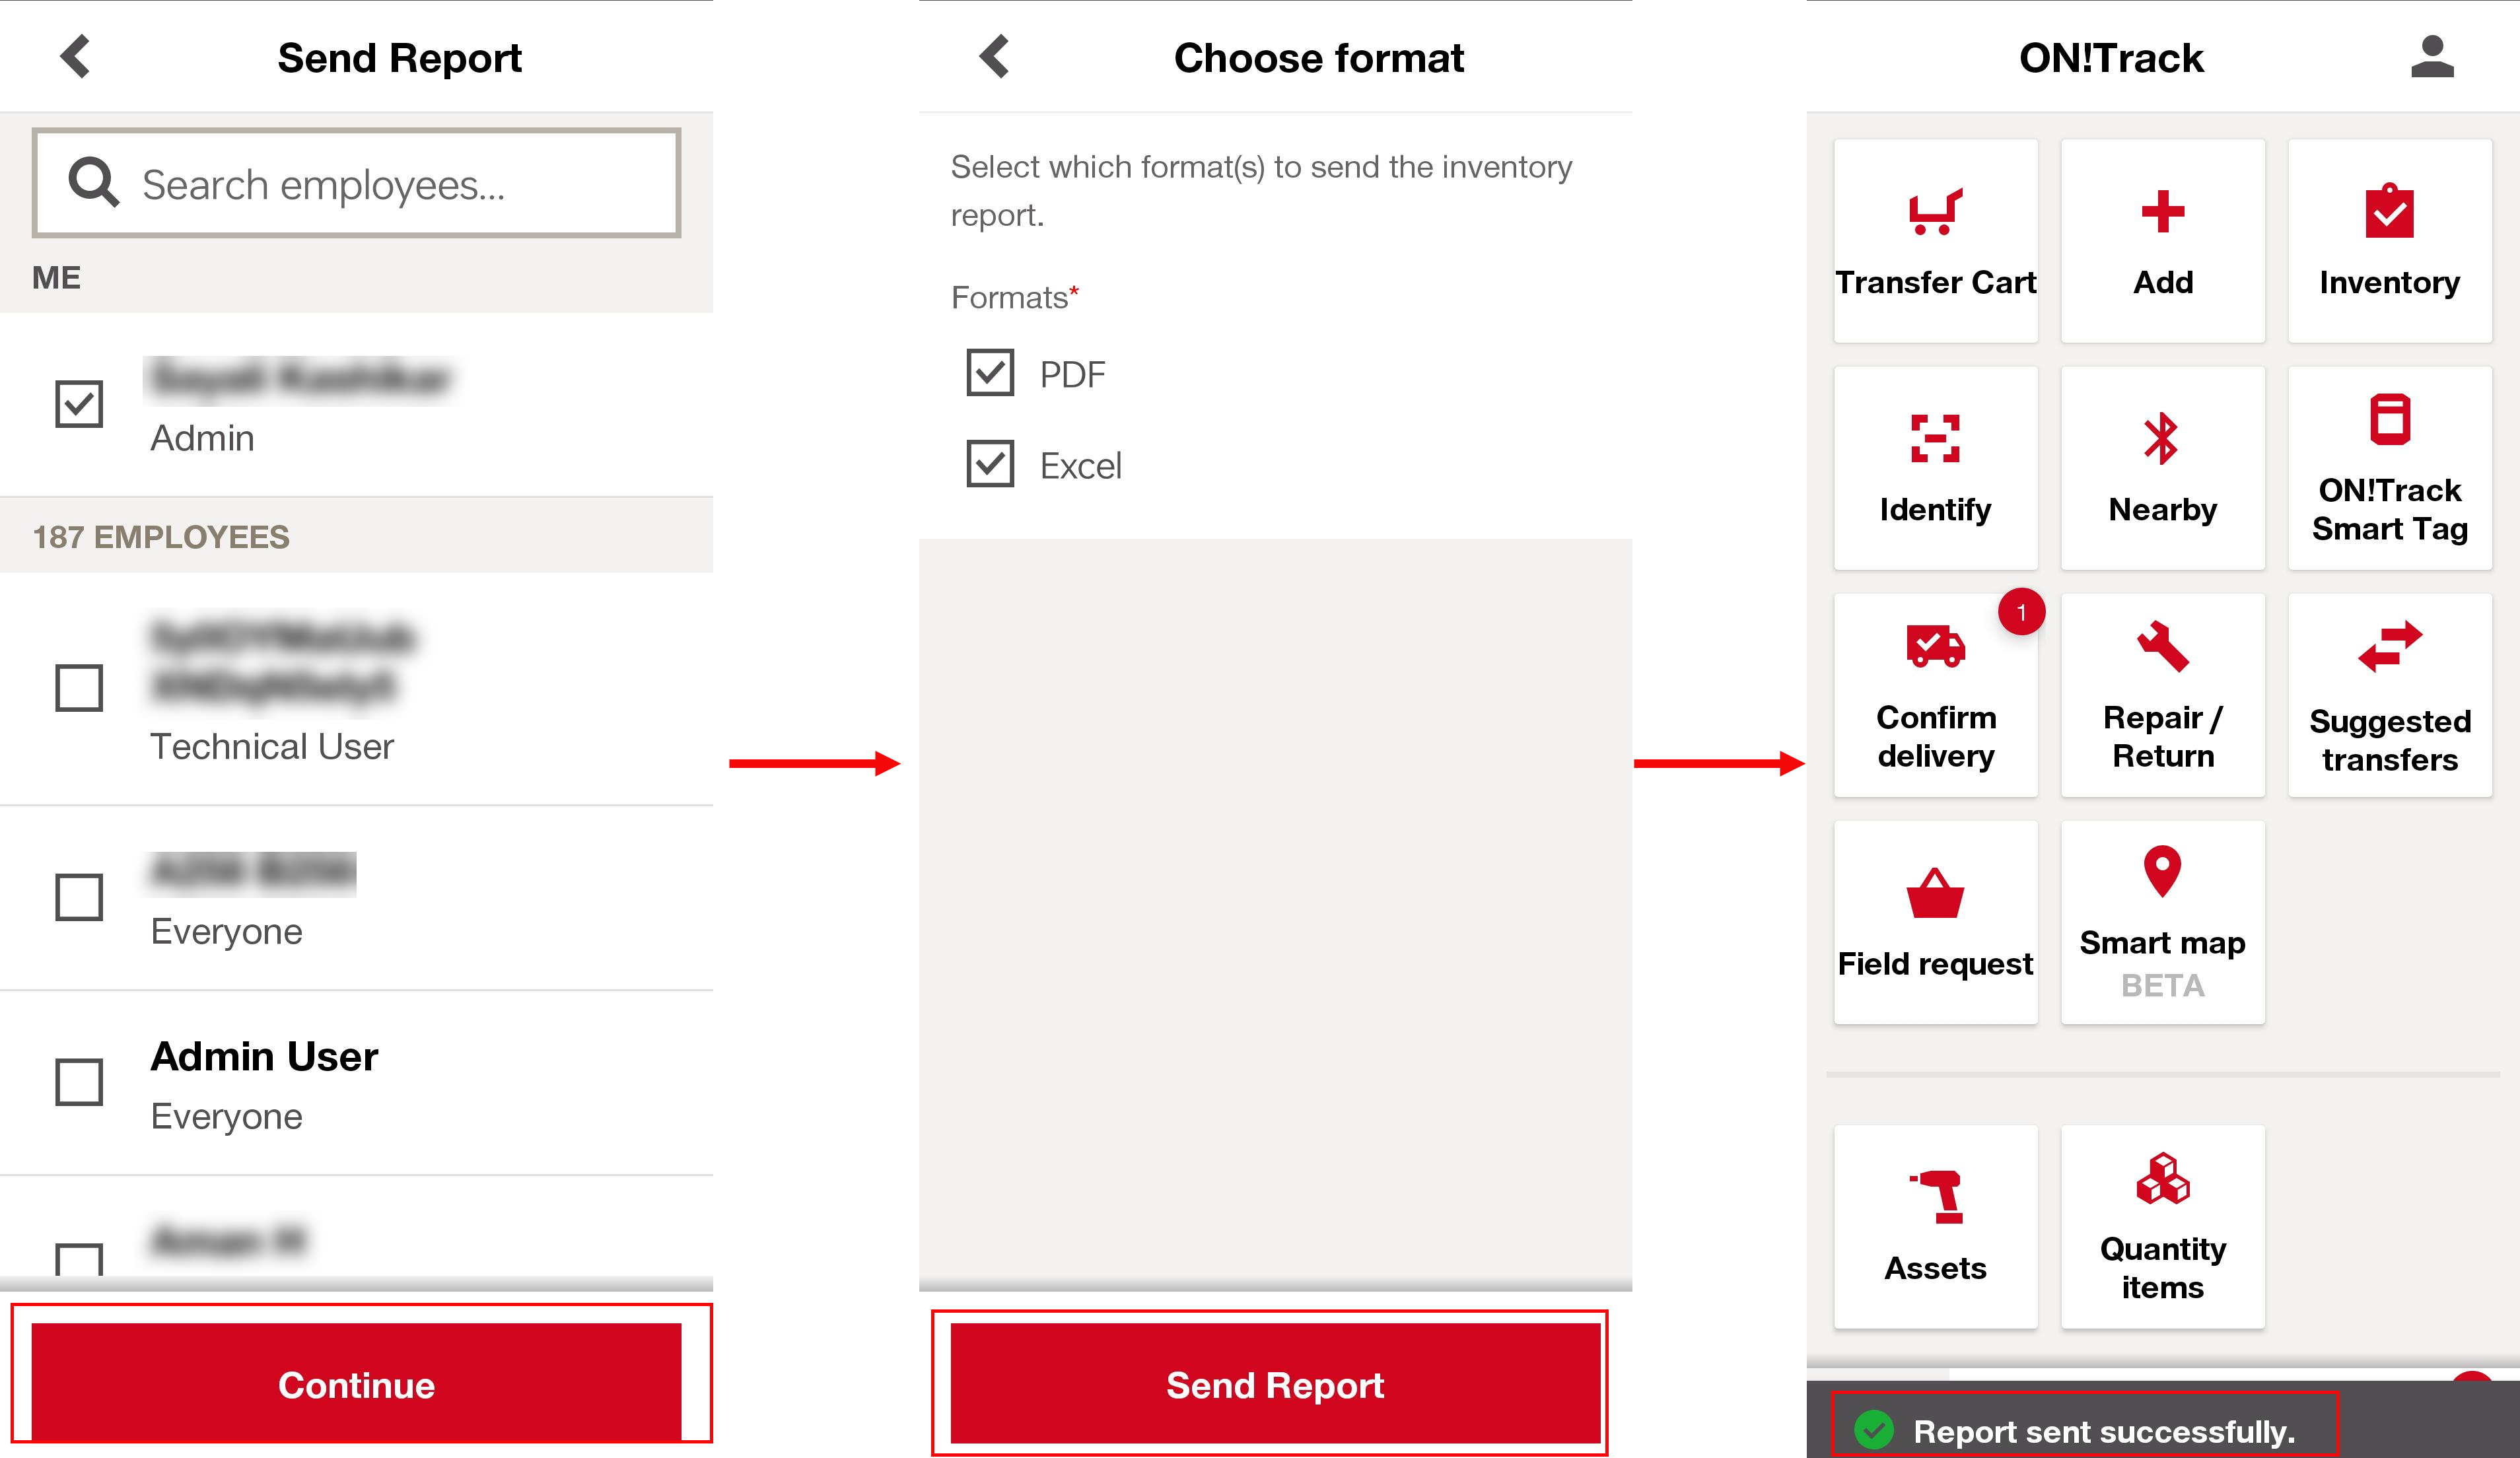The width and height of the screenshot is (2520, 1458).
Task: Check the Admin User employee checkbox
Action: [79, 1082]
